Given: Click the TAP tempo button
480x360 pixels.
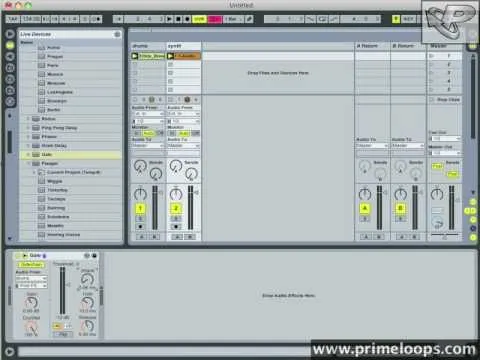Looking at the screenshot, I should coord(13,19).
